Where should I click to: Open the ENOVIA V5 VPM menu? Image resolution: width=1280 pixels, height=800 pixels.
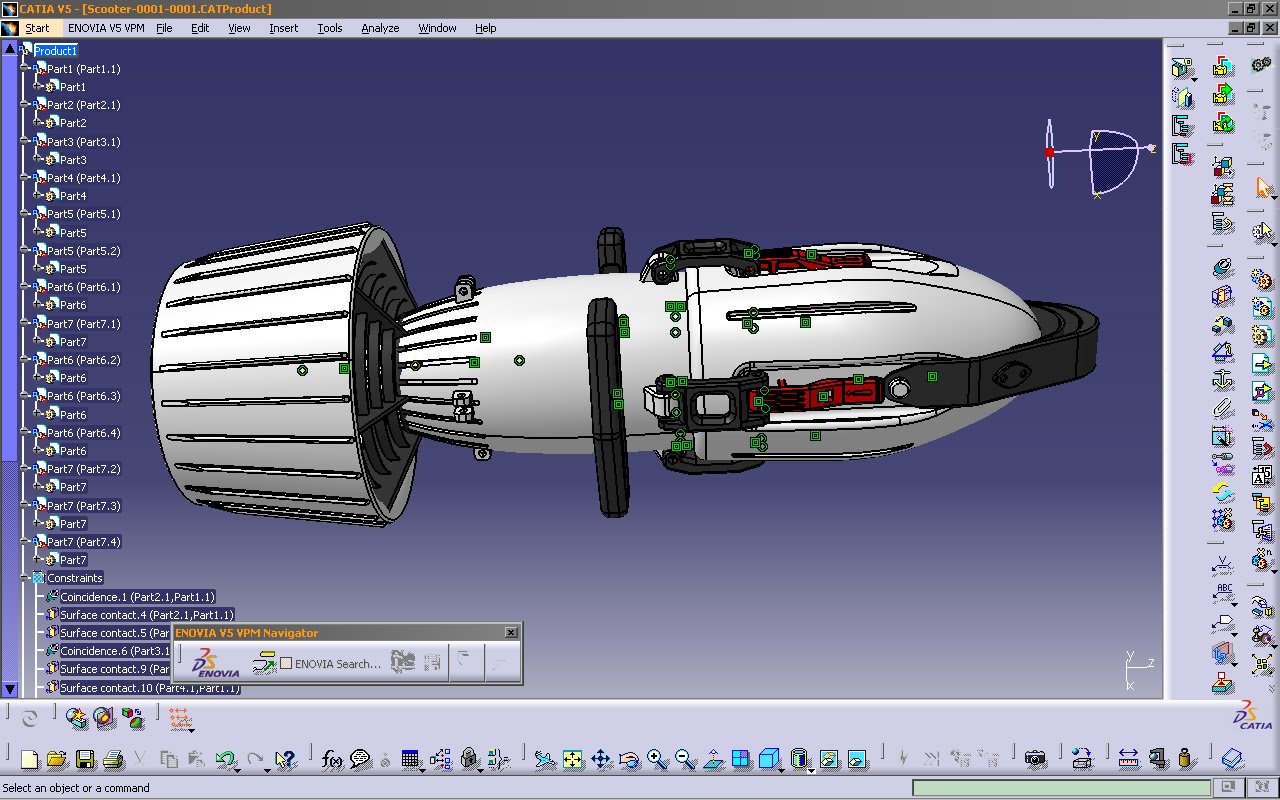point(106,28)
